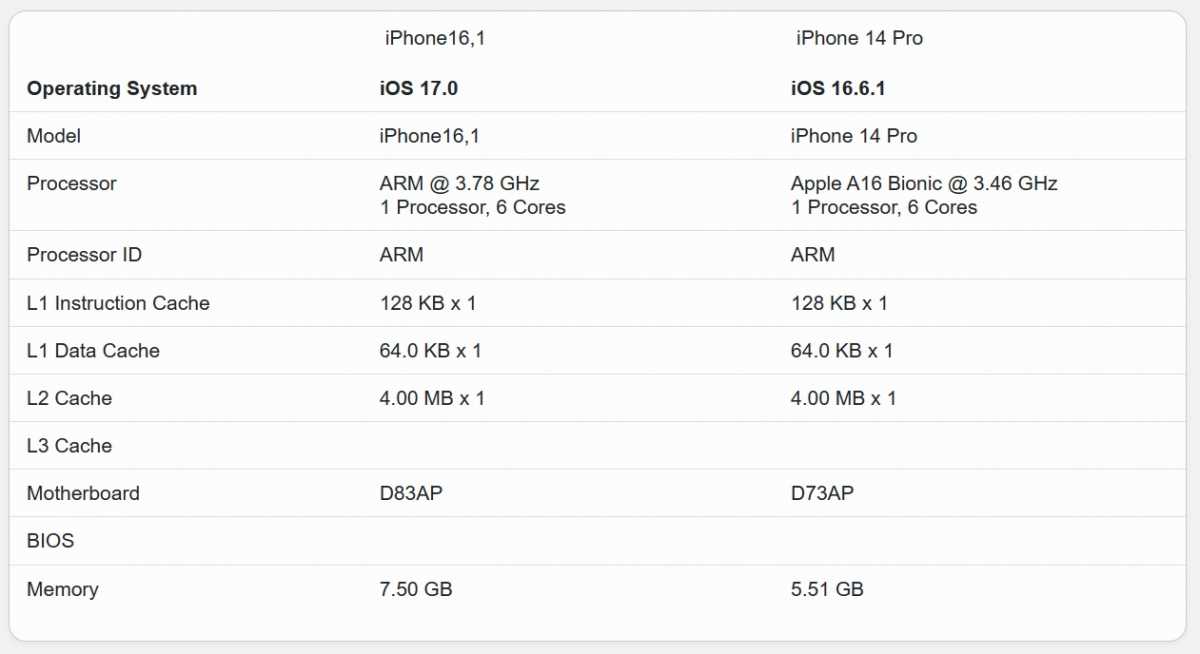The height and width of the screenshot is (654, 1200).
Task: Click the L1 Data Cache label
Action: (x=93, y=351)
